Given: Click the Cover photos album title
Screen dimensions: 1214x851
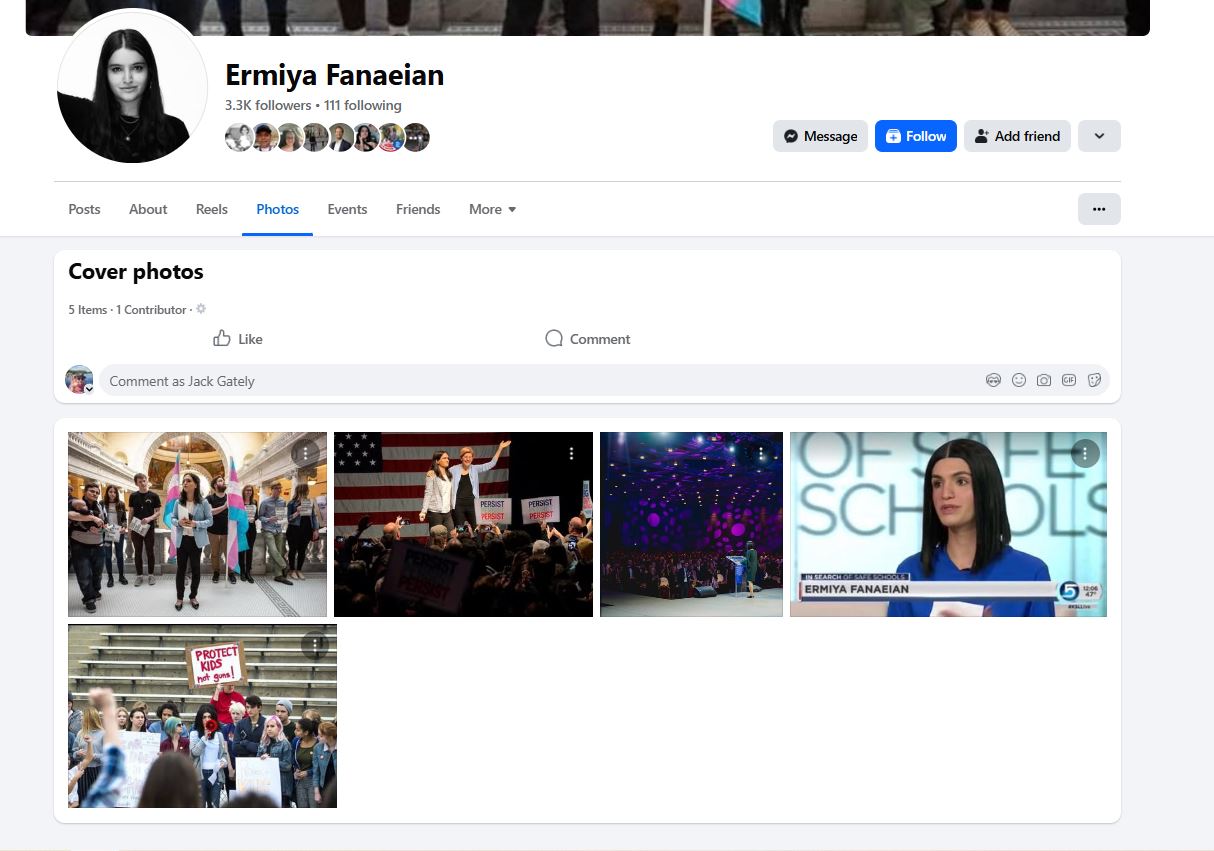Looking at the screenshot, I should coord(136,271).
